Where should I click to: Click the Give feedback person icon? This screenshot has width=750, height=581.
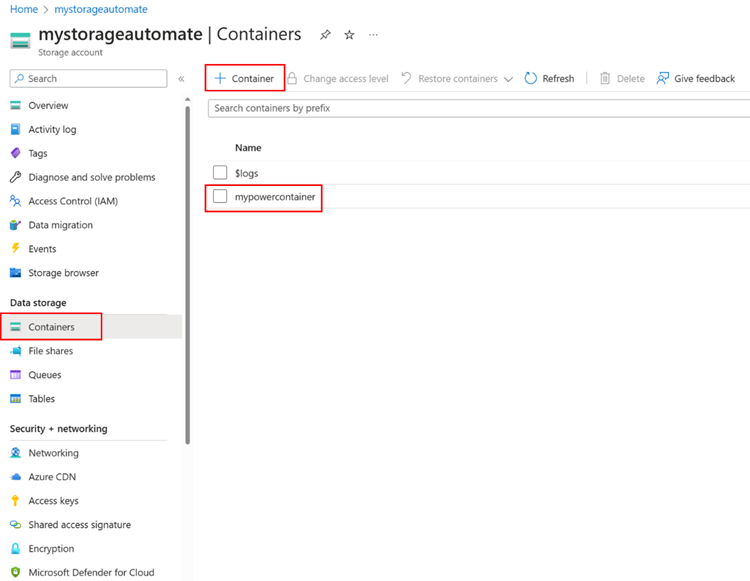click(662, 78)
